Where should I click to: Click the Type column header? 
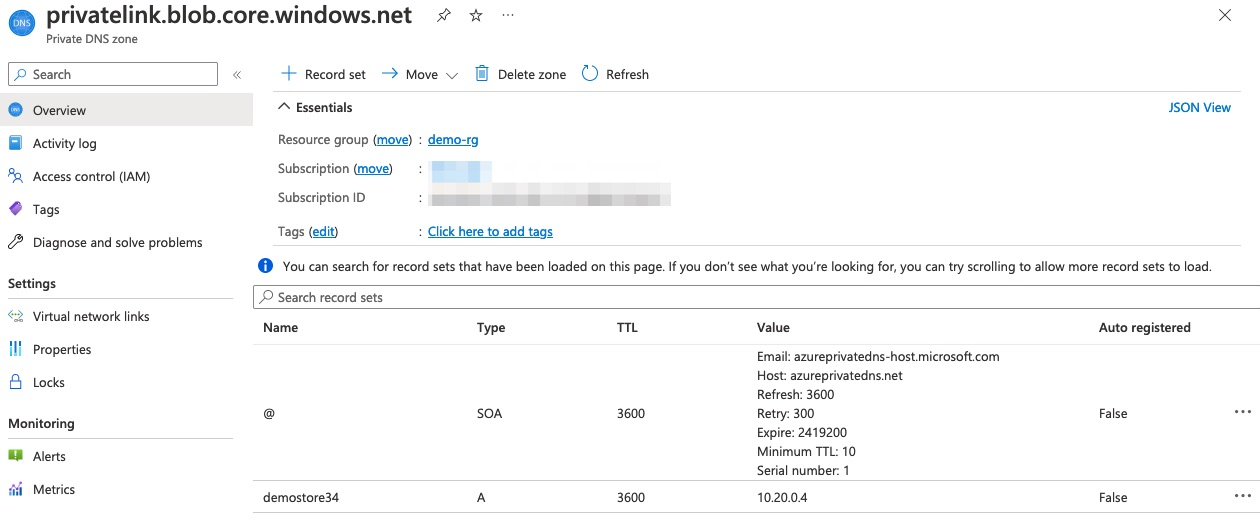click(491, 327)
